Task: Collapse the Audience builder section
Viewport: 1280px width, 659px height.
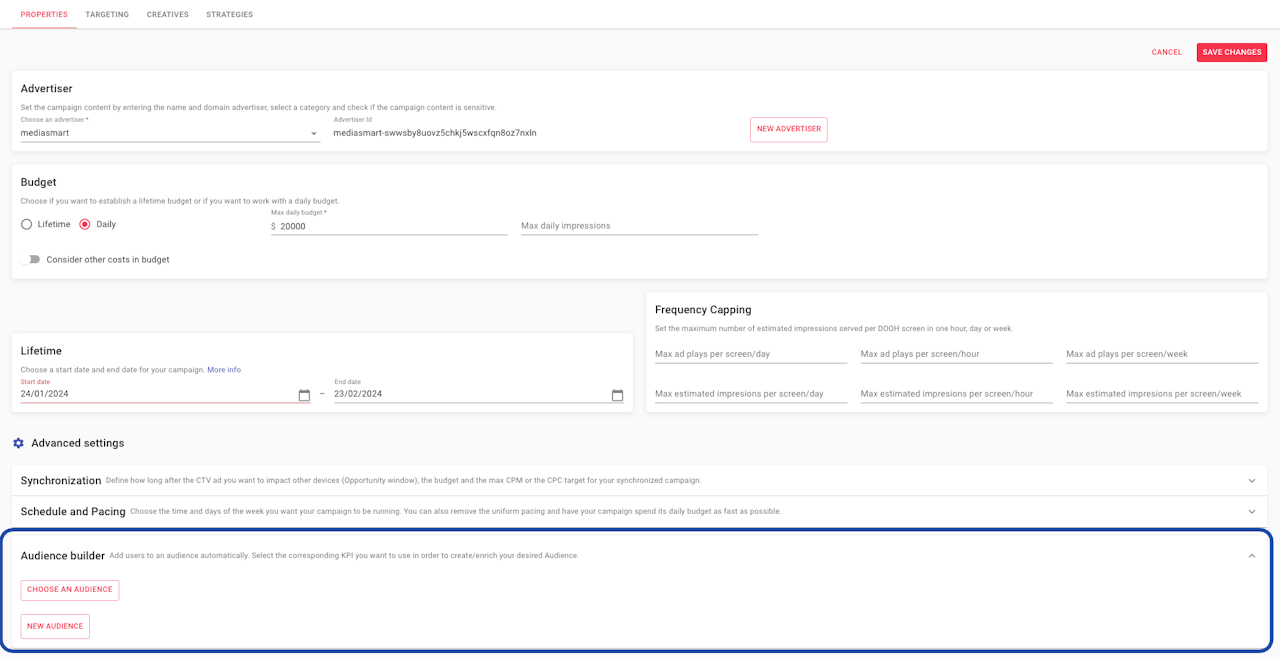Action: (x=1251, y=556)
